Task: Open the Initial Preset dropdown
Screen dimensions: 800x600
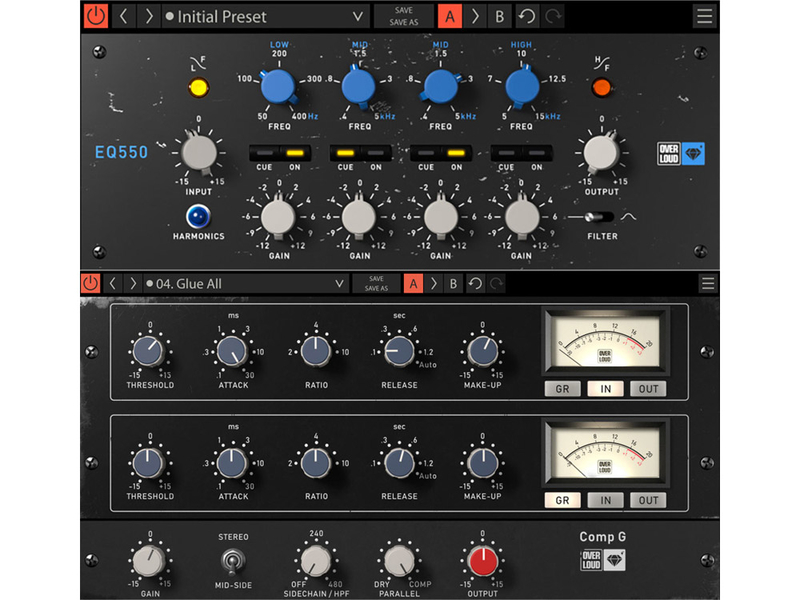Action: [265, 16]
